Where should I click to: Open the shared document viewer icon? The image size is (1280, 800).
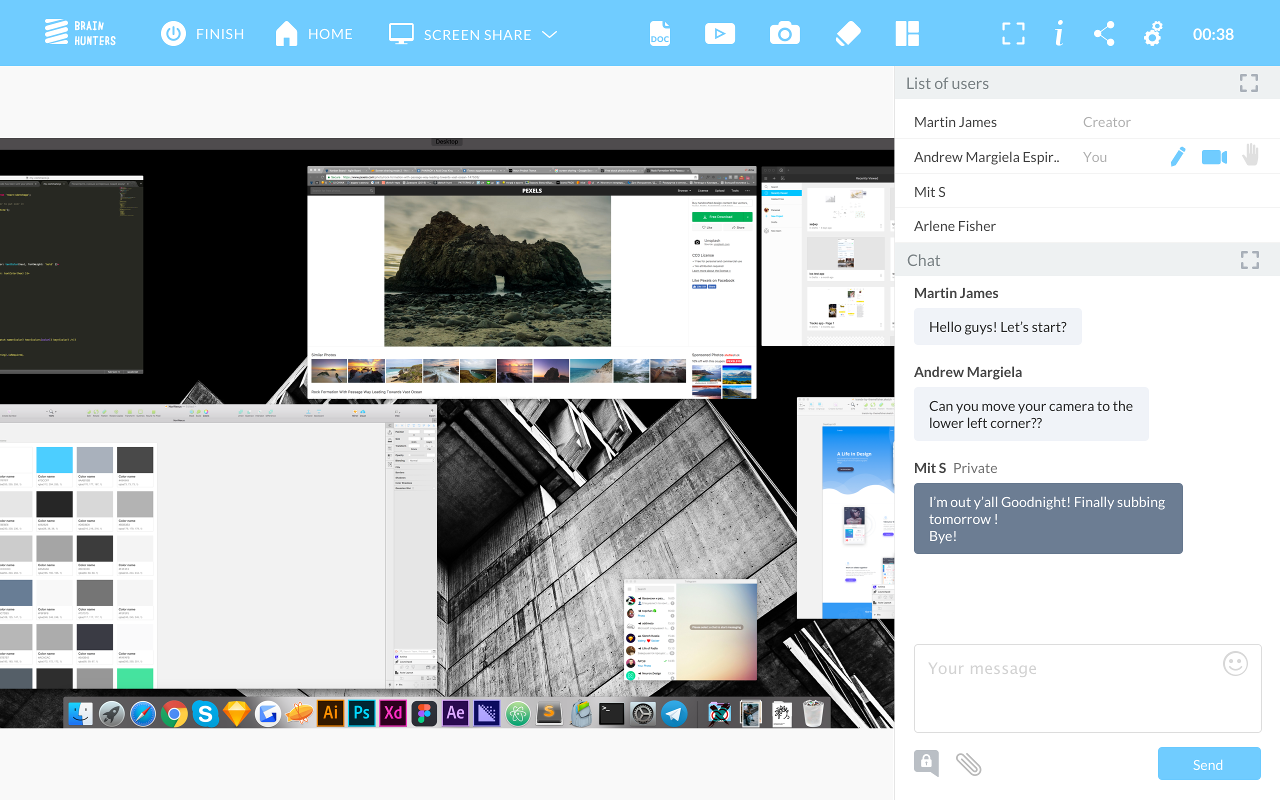coord(659,33)
